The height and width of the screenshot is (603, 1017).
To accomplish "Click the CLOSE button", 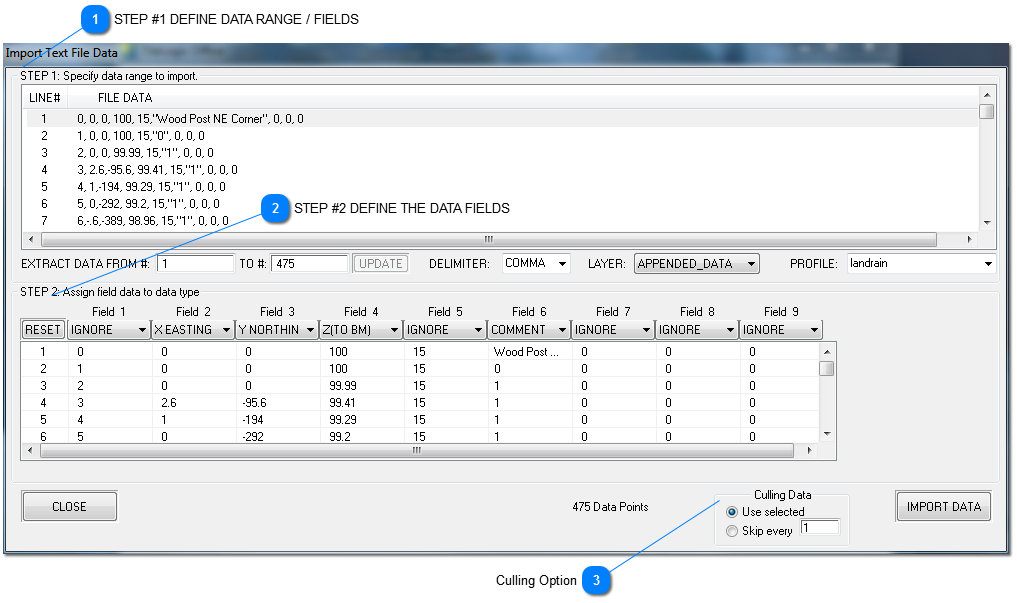I will click(68, 506).
